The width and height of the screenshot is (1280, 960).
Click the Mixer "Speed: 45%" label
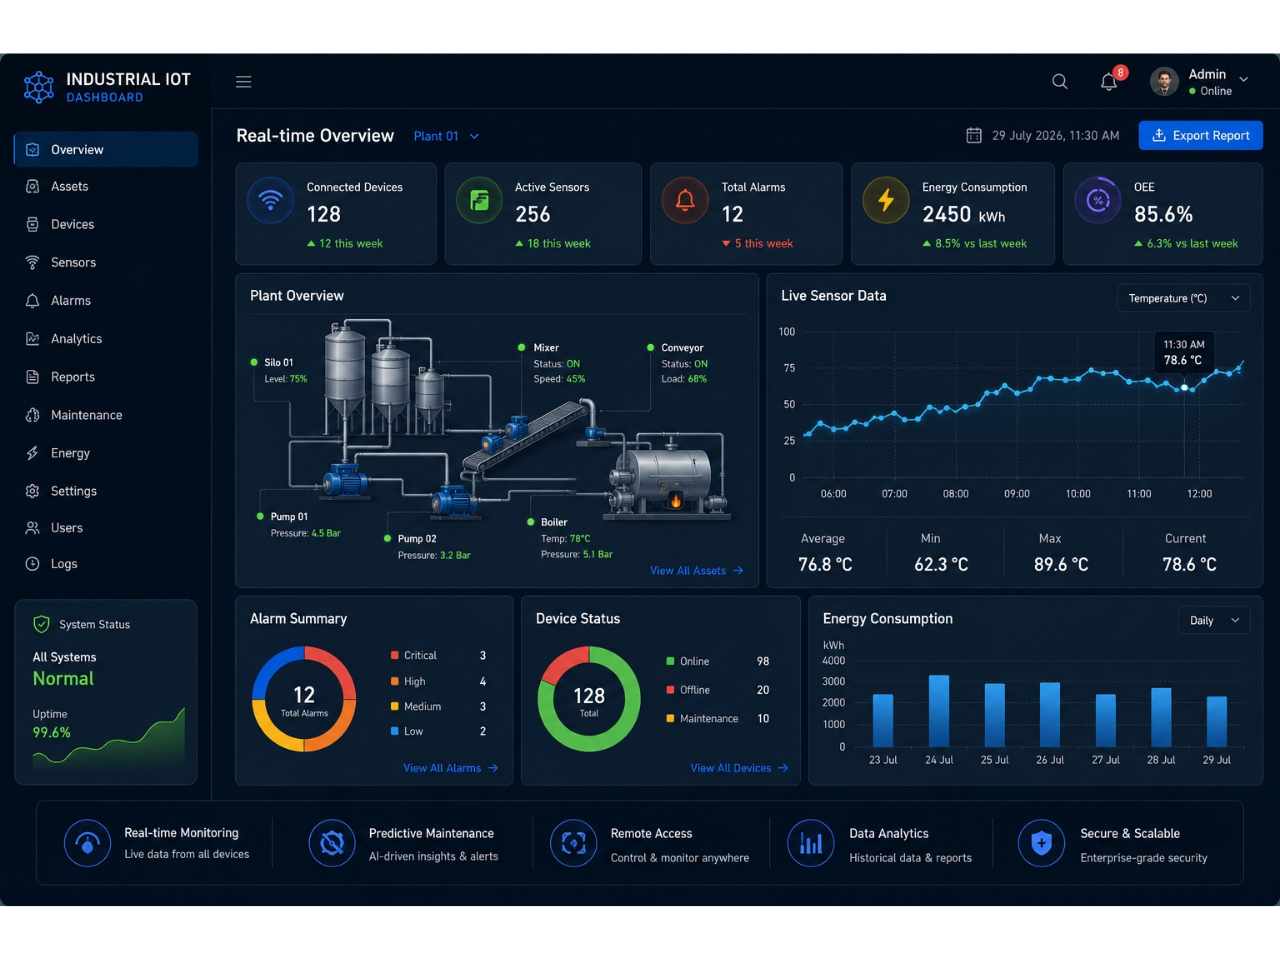[x=559, y=379]
